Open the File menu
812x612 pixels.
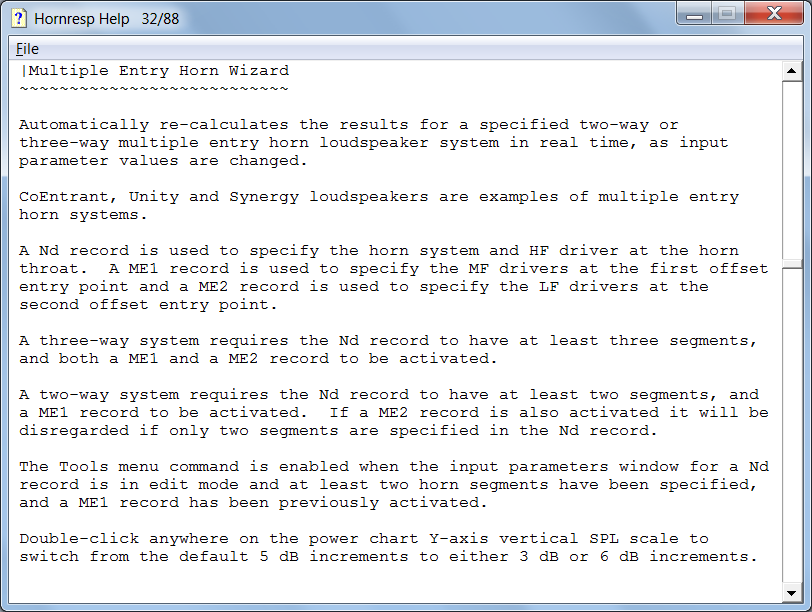[x=27, y=49]
